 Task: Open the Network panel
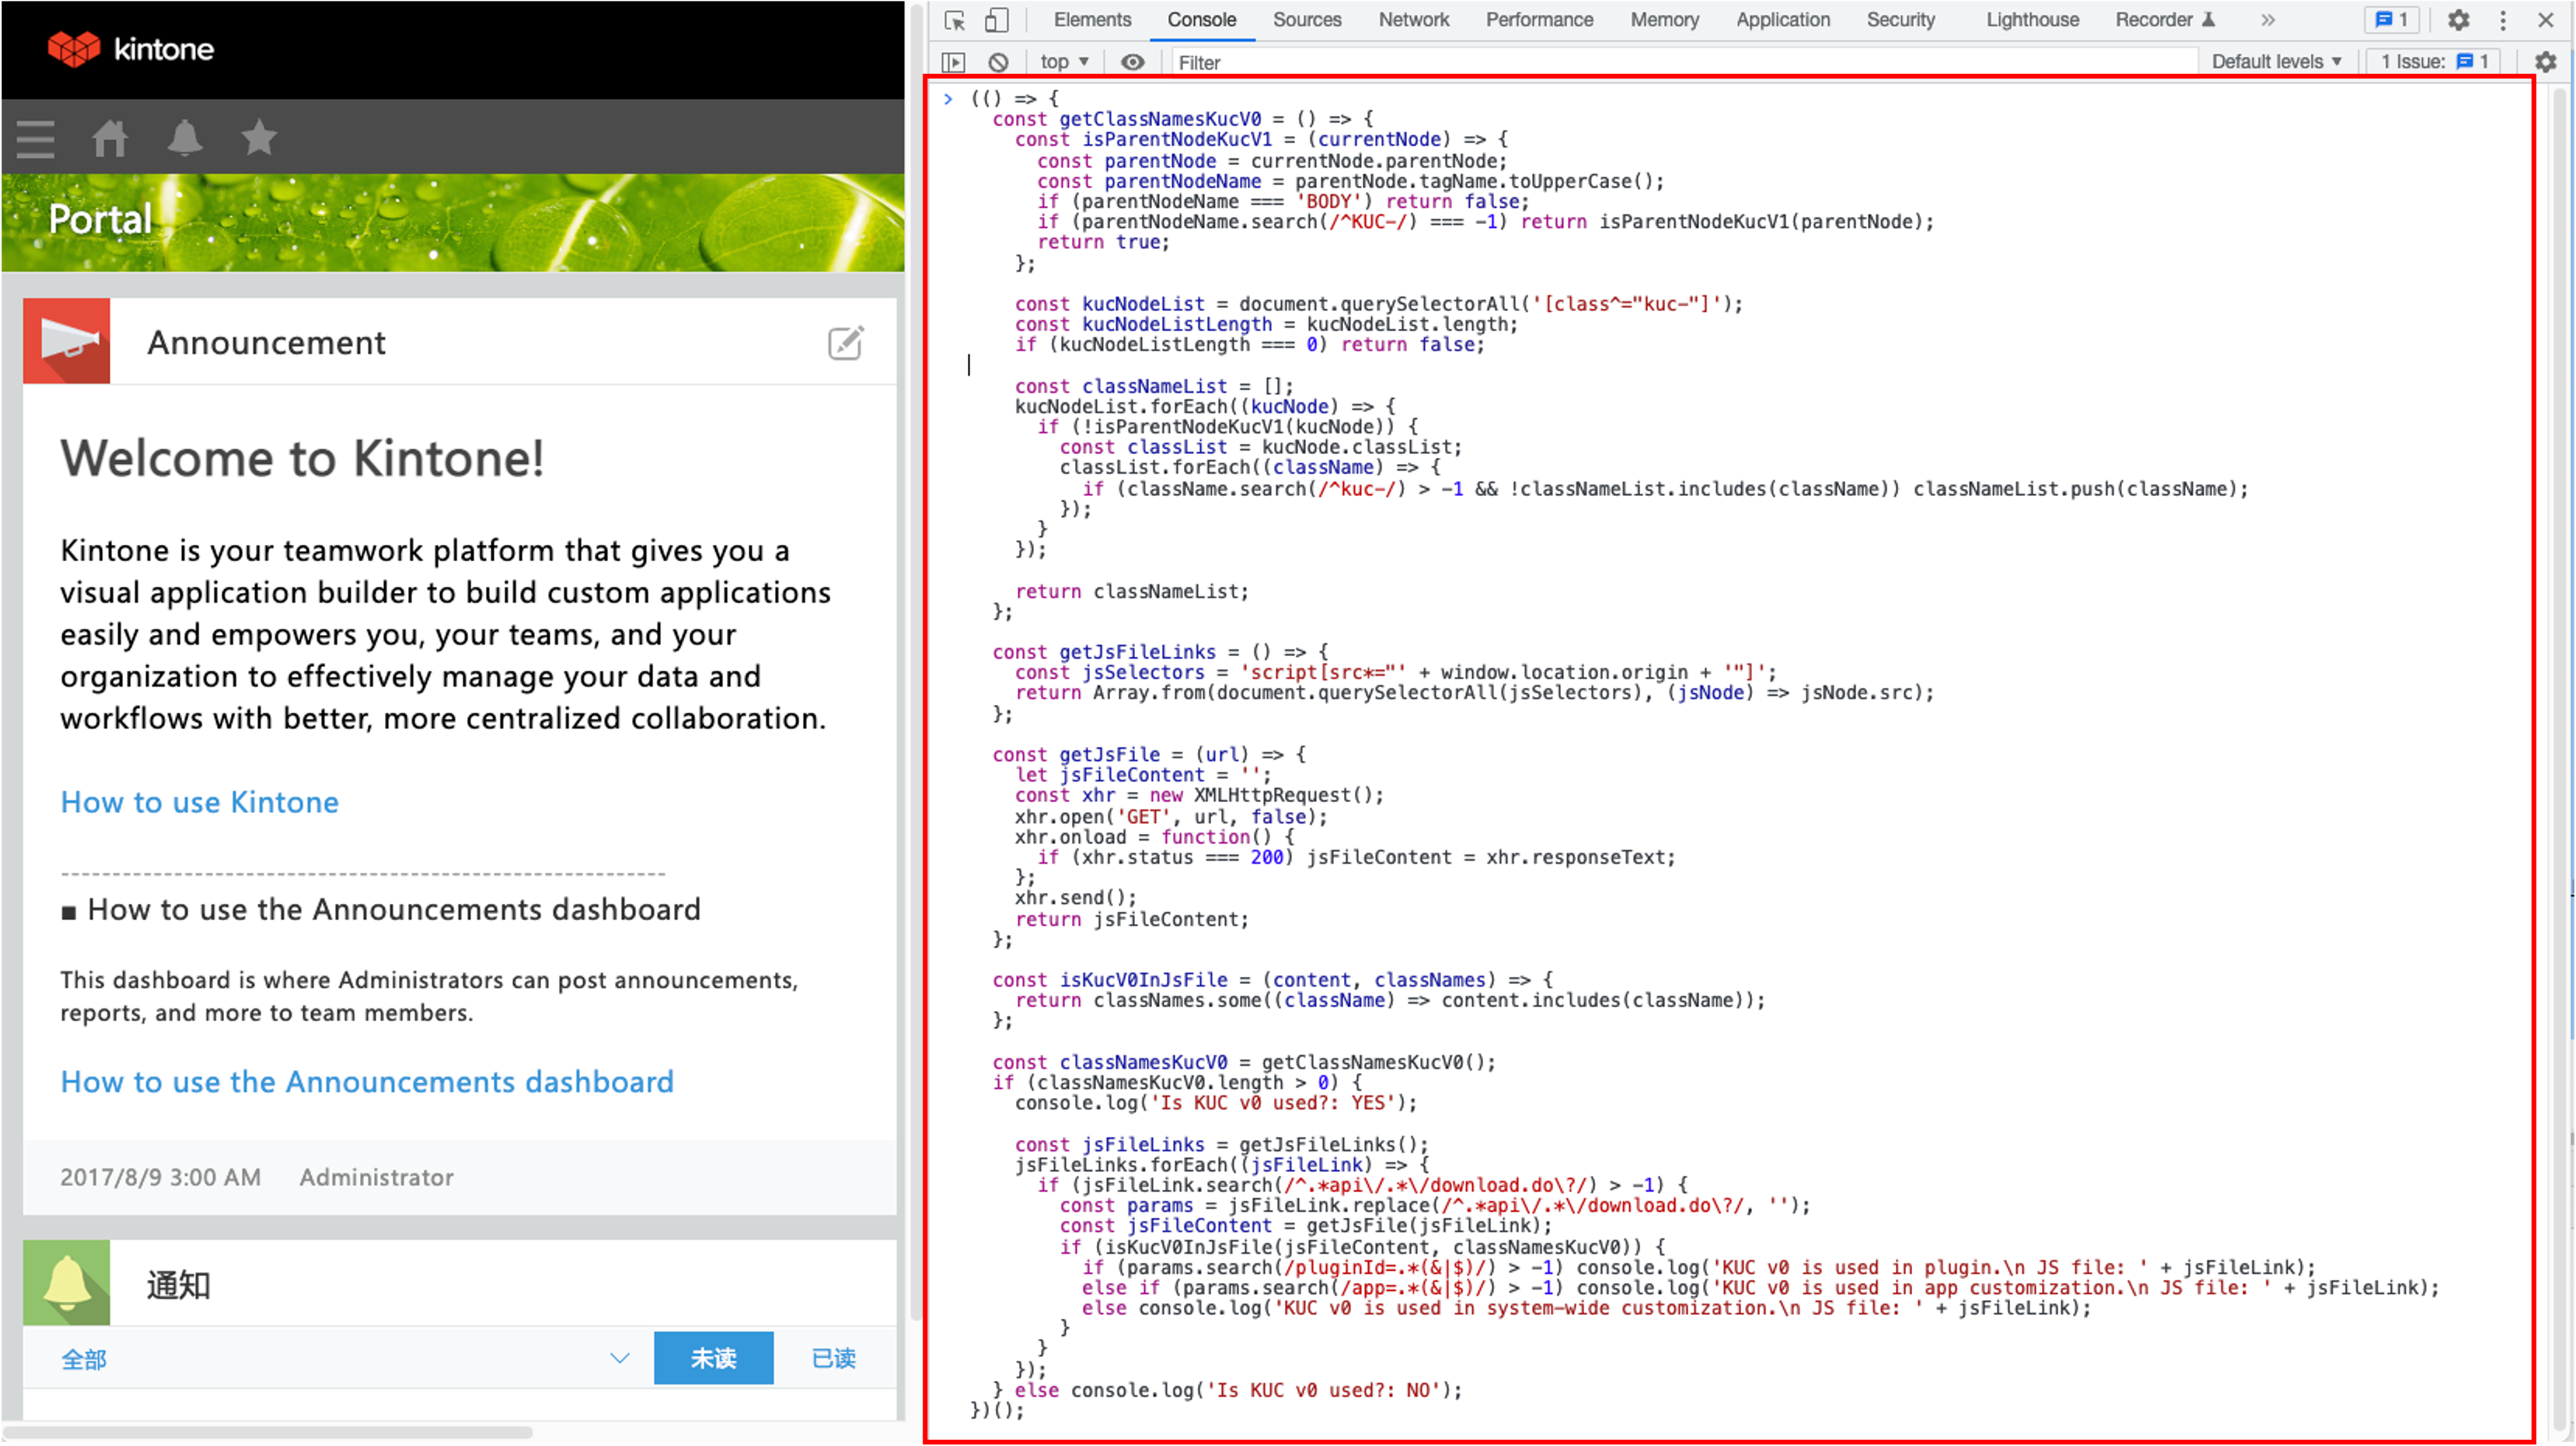1413,20
